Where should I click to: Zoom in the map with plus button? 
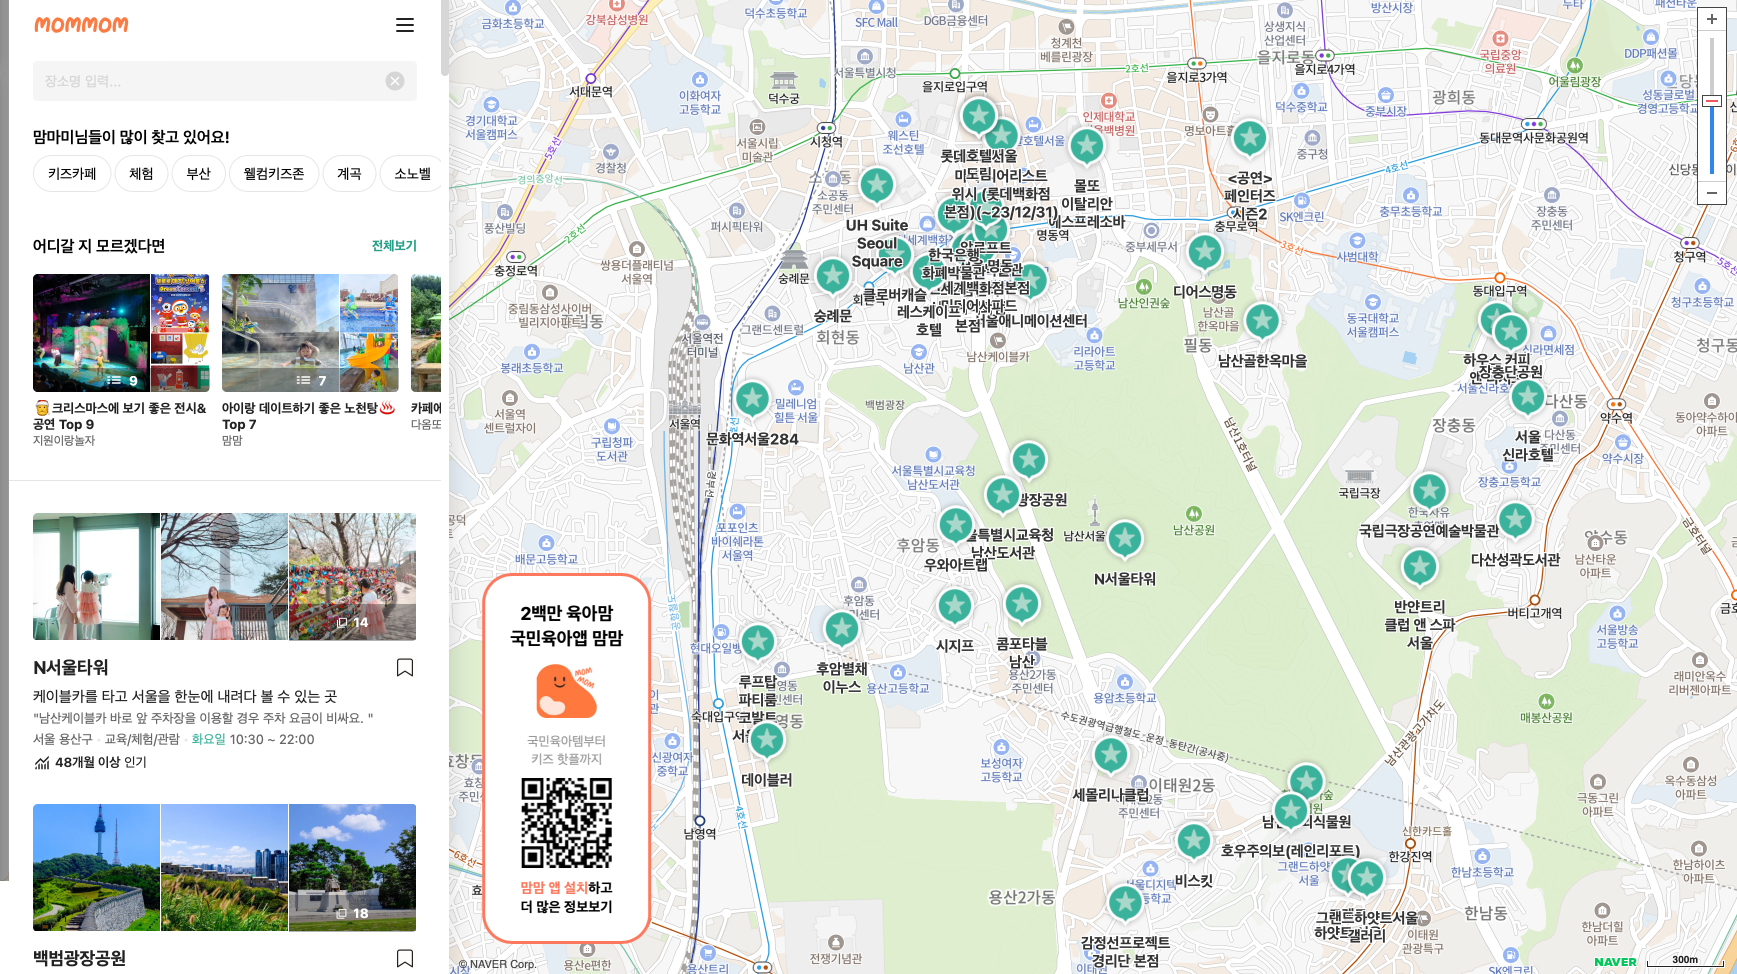click(1711, 19)
